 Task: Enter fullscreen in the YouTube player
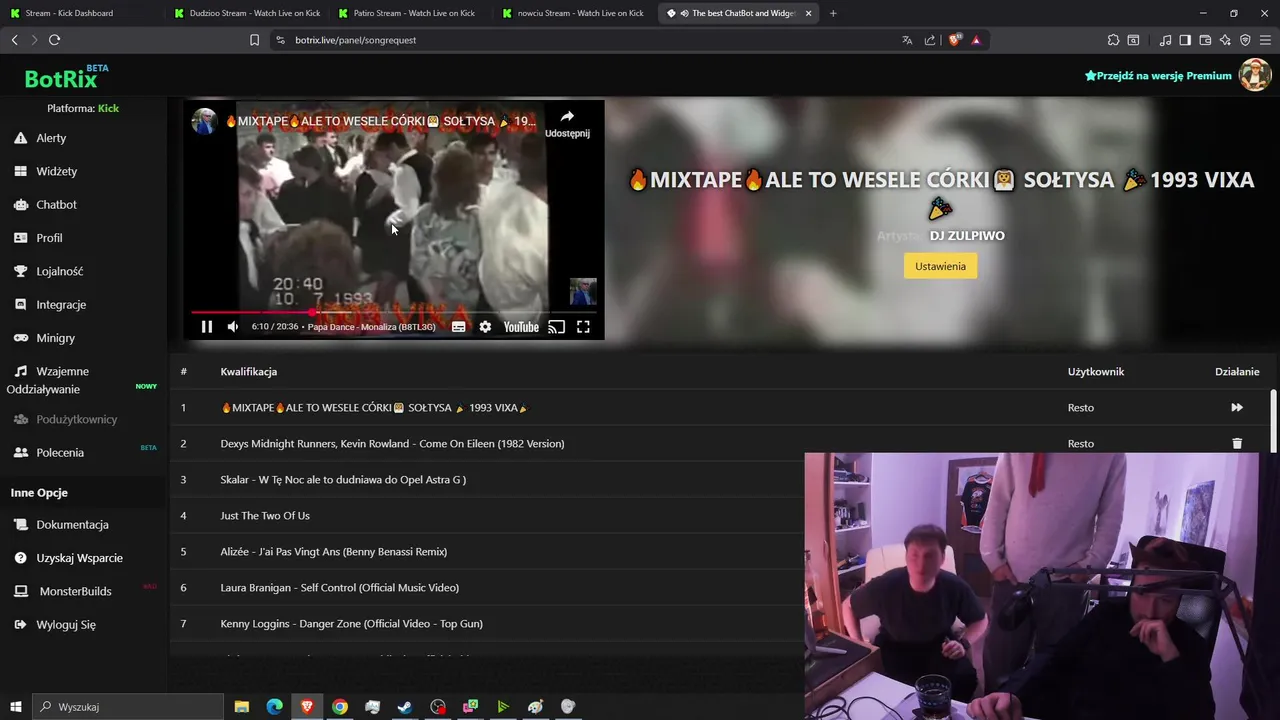[x=583, y=327]
